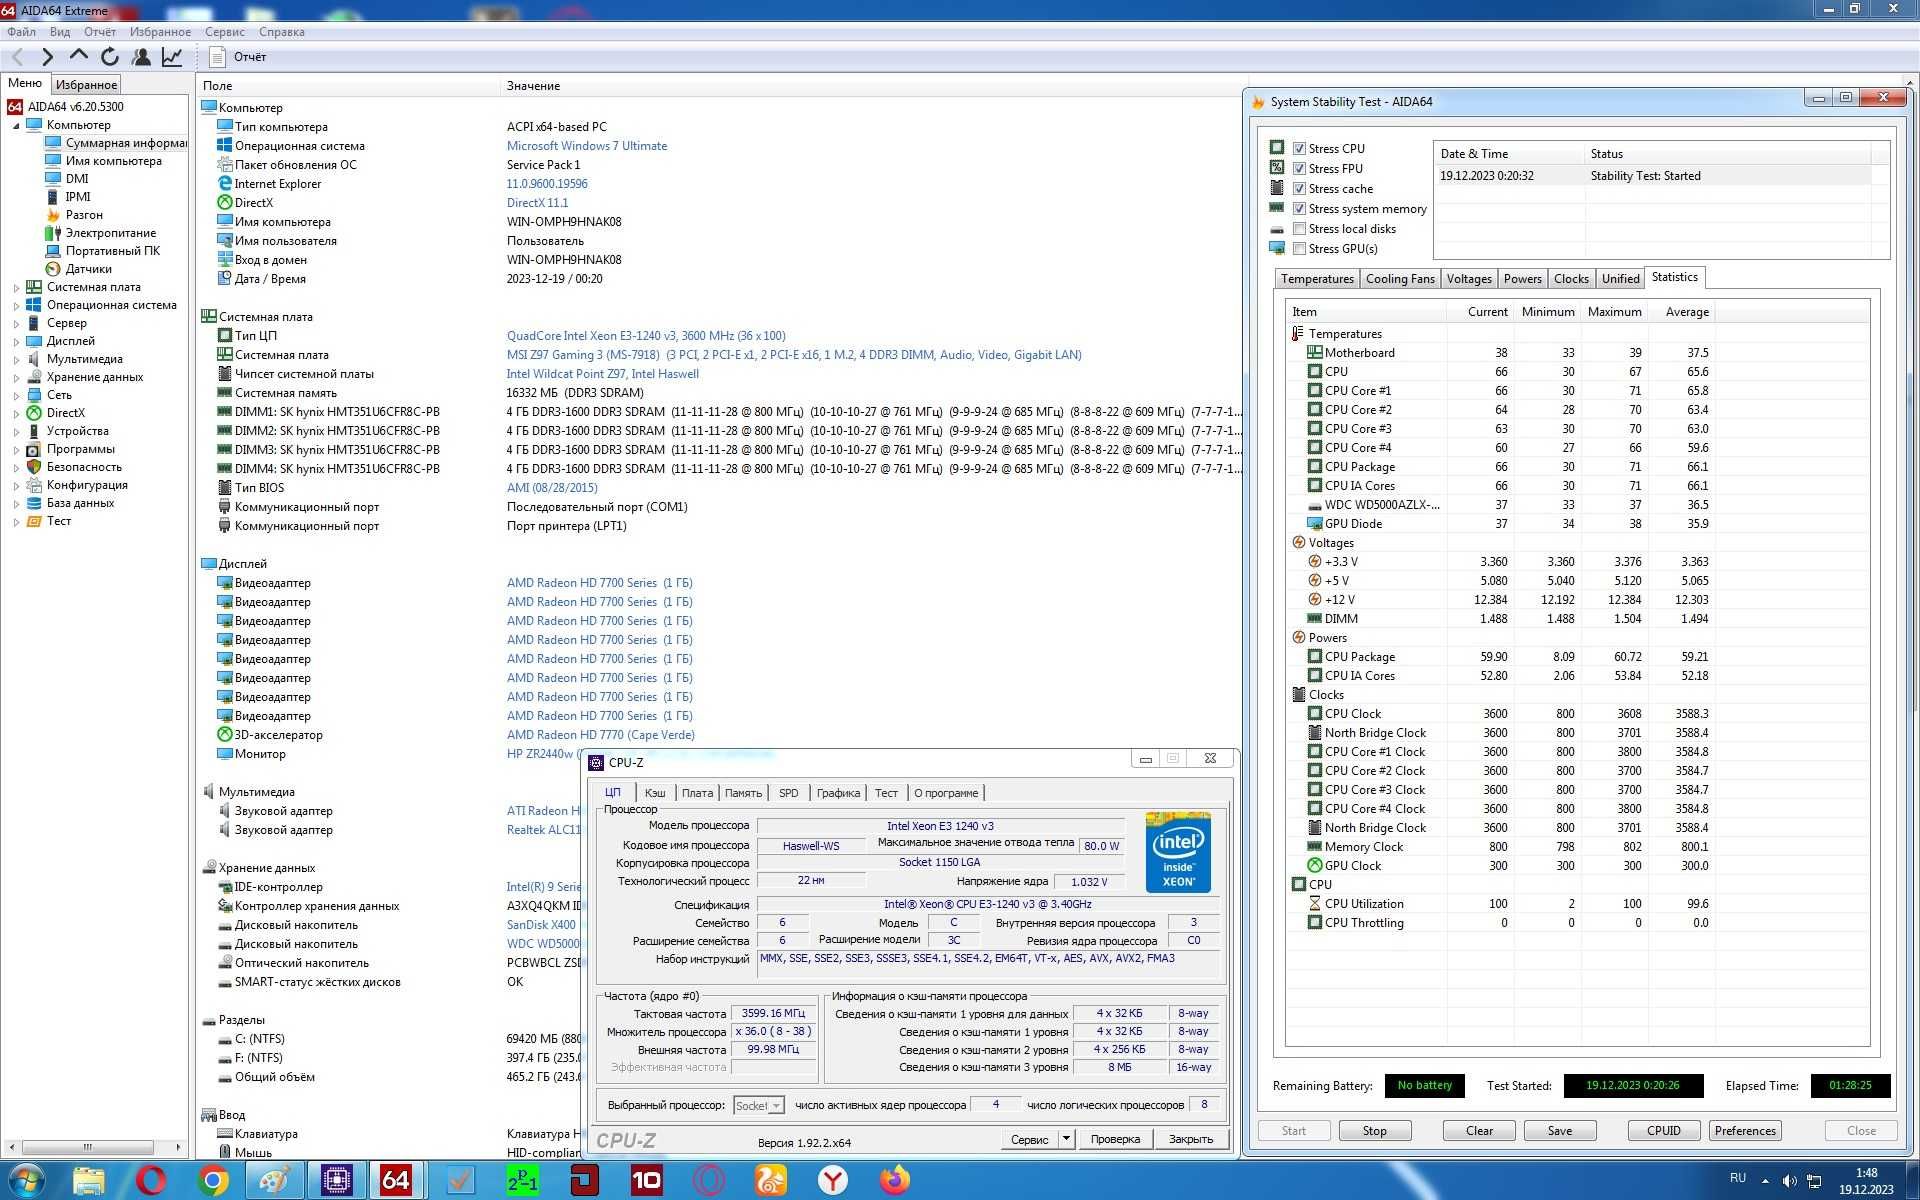Expand the Системная плата tree node

click(16, 288)
